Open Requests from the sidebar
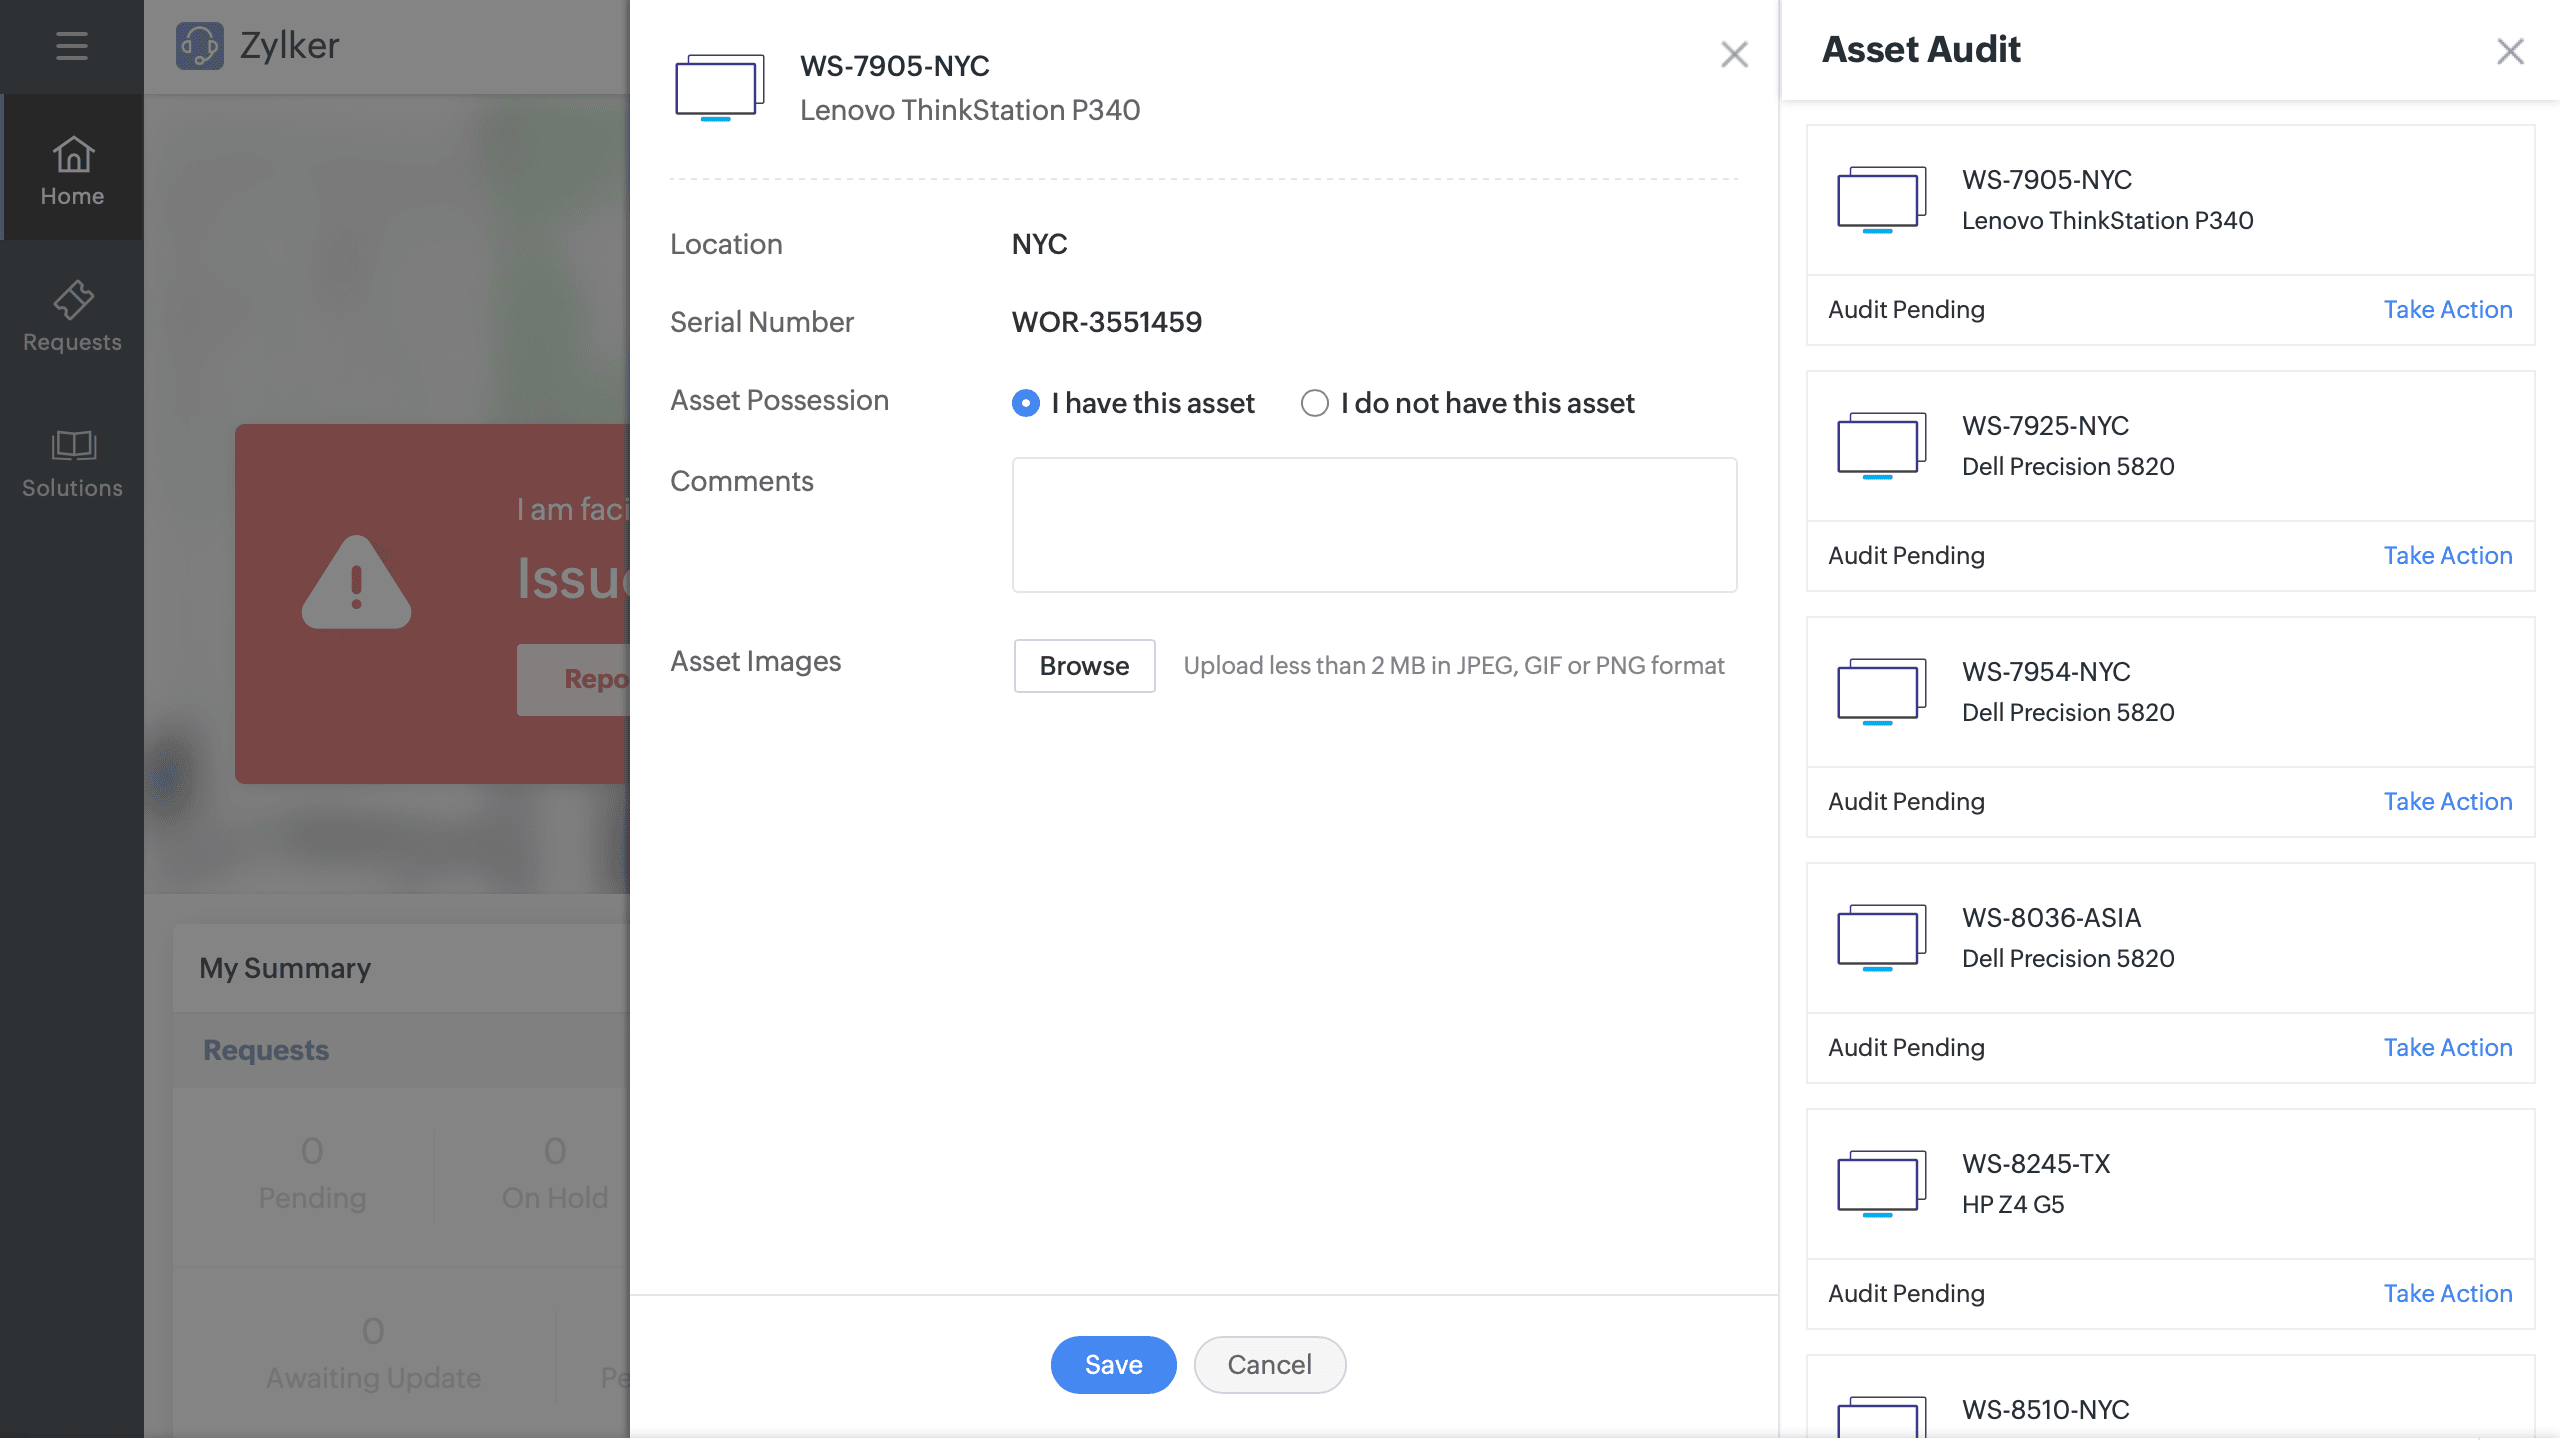Viewport: 2560px width, 1440px height. [72, 316]
